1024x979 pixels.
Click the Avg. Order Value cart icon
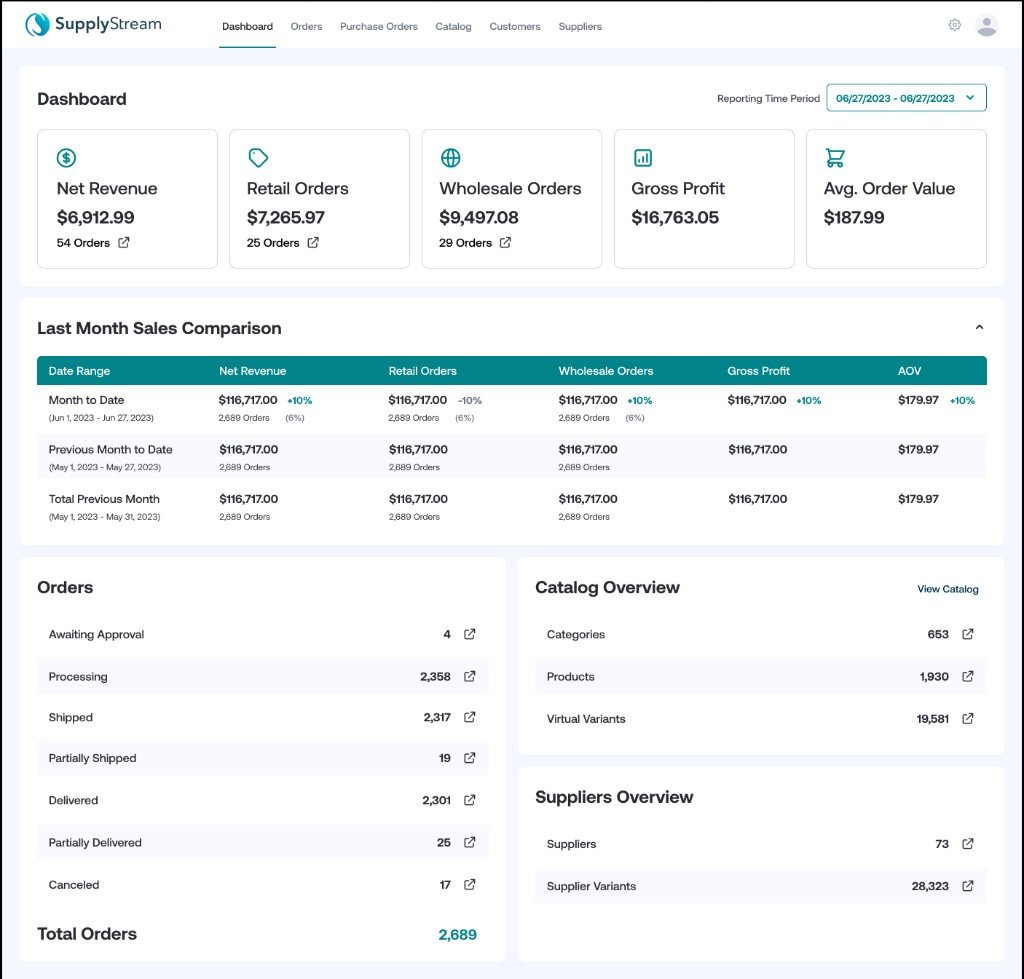835,157
